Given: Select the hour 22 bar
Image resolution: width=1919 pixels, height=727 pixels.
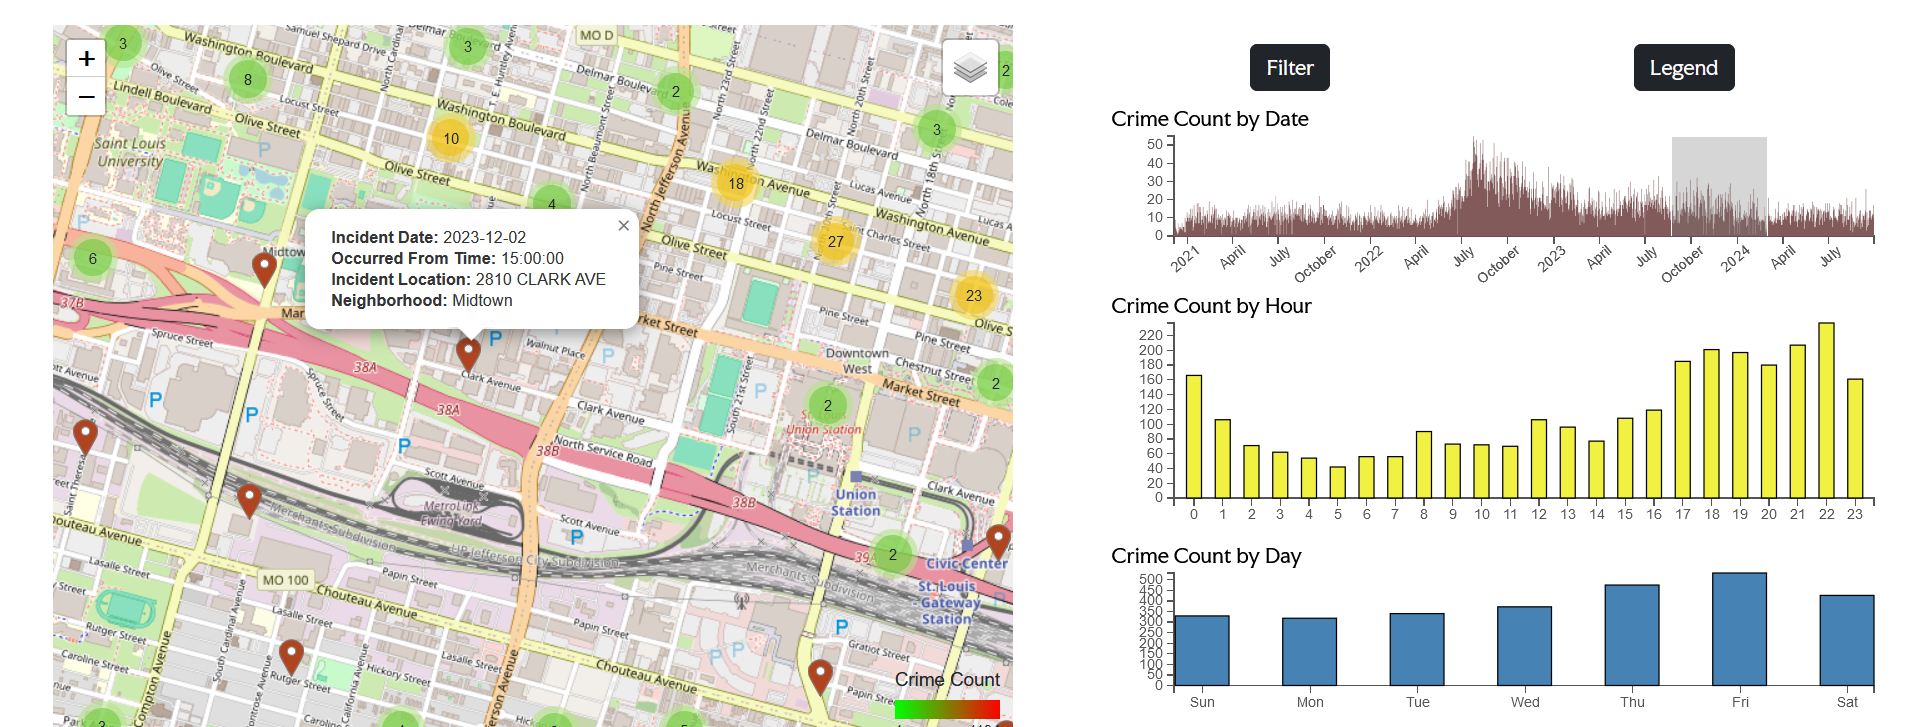Looking at the screenshot, I should 1826,410.
